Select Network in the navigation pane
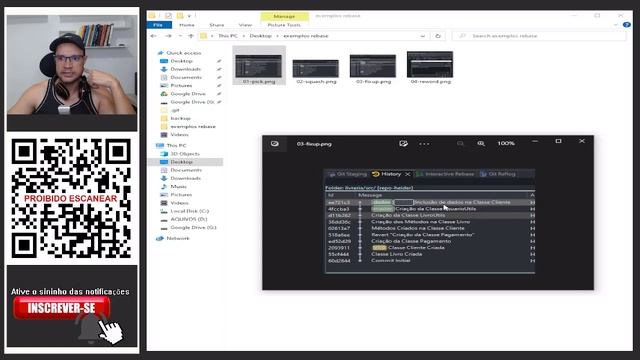This screenshot has width=640, height=360. click(178, 238)
